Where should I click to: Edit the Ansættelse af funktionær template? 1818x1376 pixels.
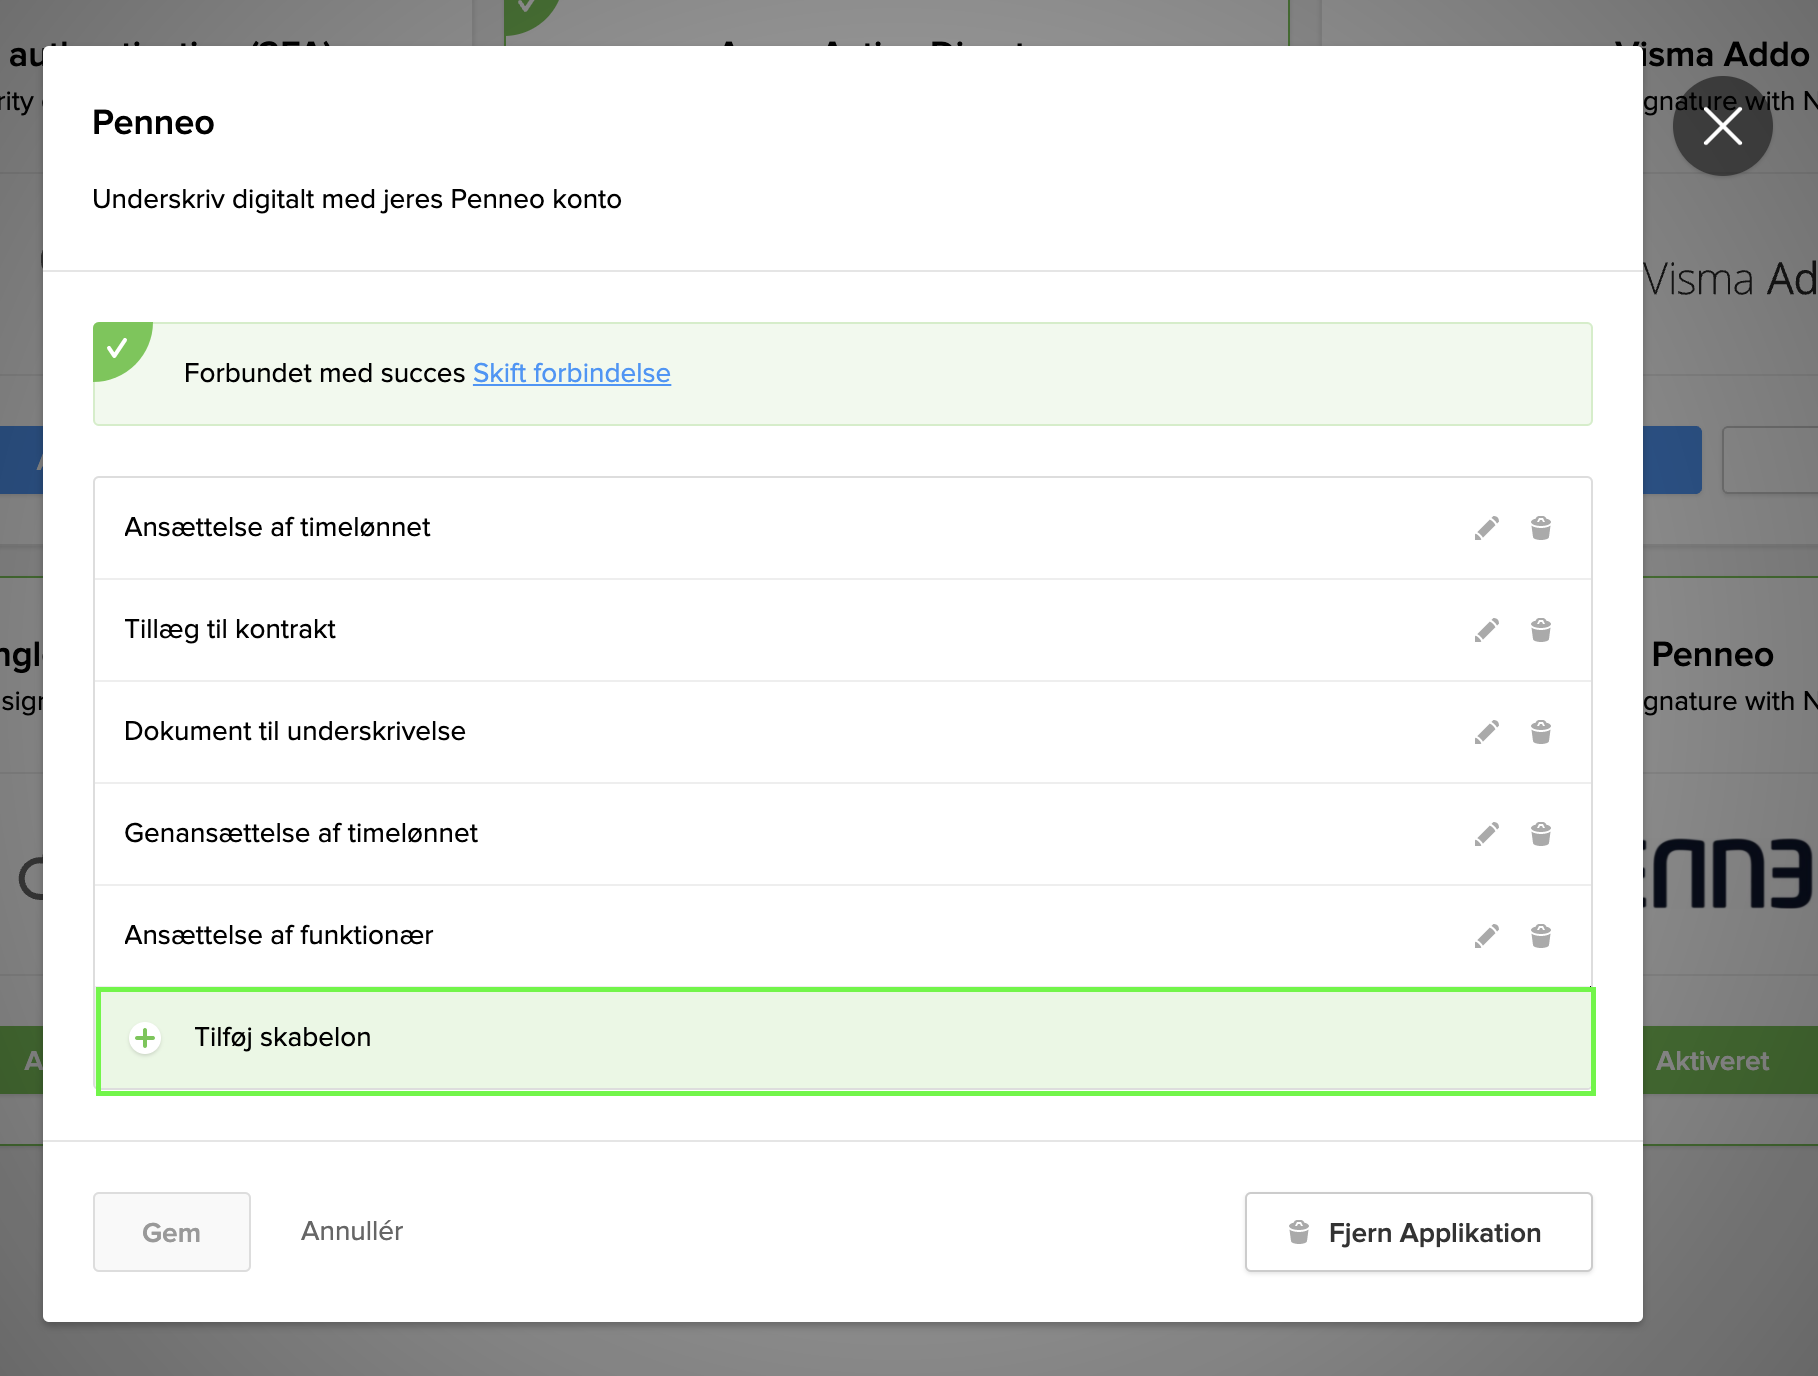1486,936
